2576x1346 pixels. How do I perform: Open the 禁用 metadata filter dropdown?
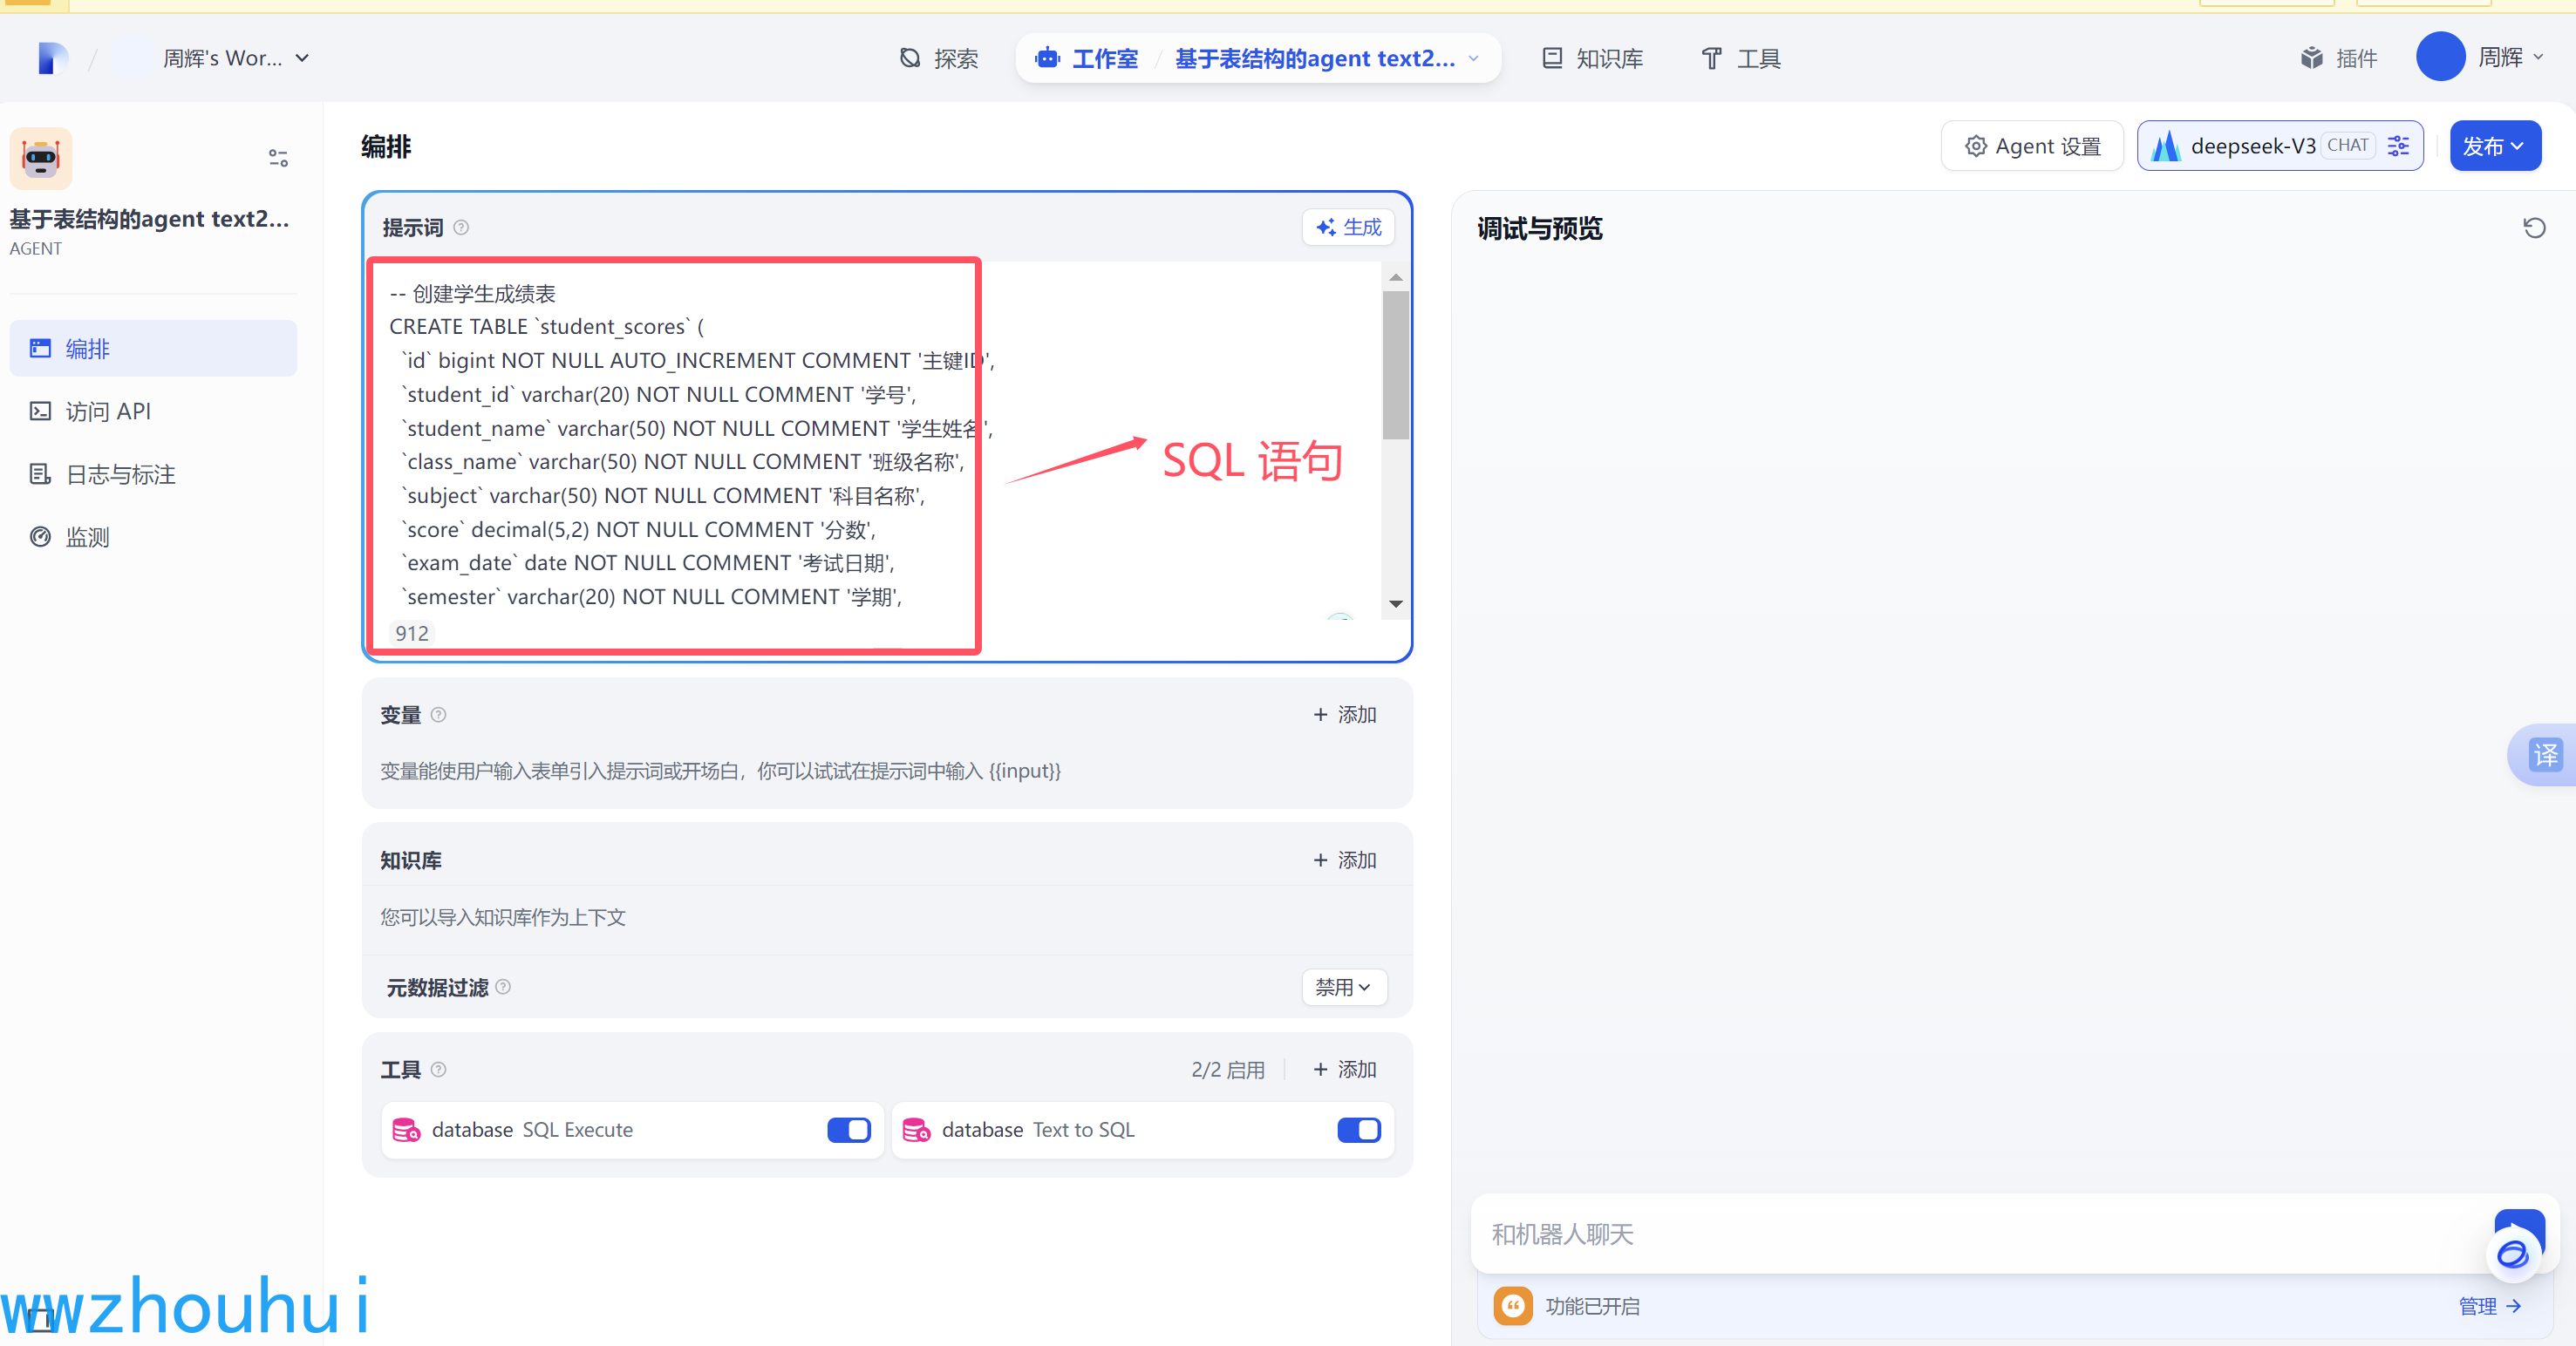tap(1343, 987)
